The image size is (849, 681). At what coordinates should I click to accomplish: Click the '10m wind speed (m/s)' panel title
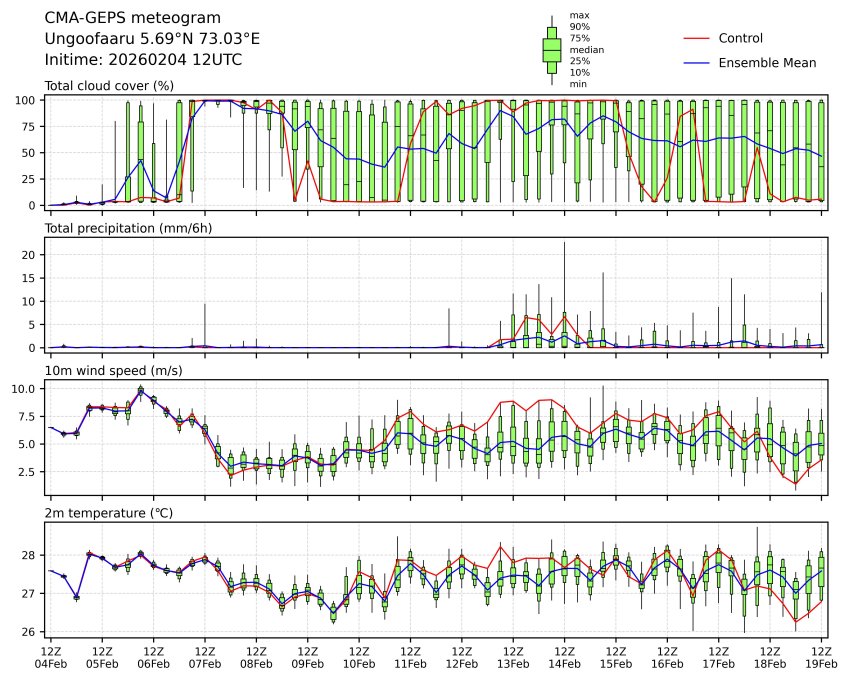coord(113,371)
